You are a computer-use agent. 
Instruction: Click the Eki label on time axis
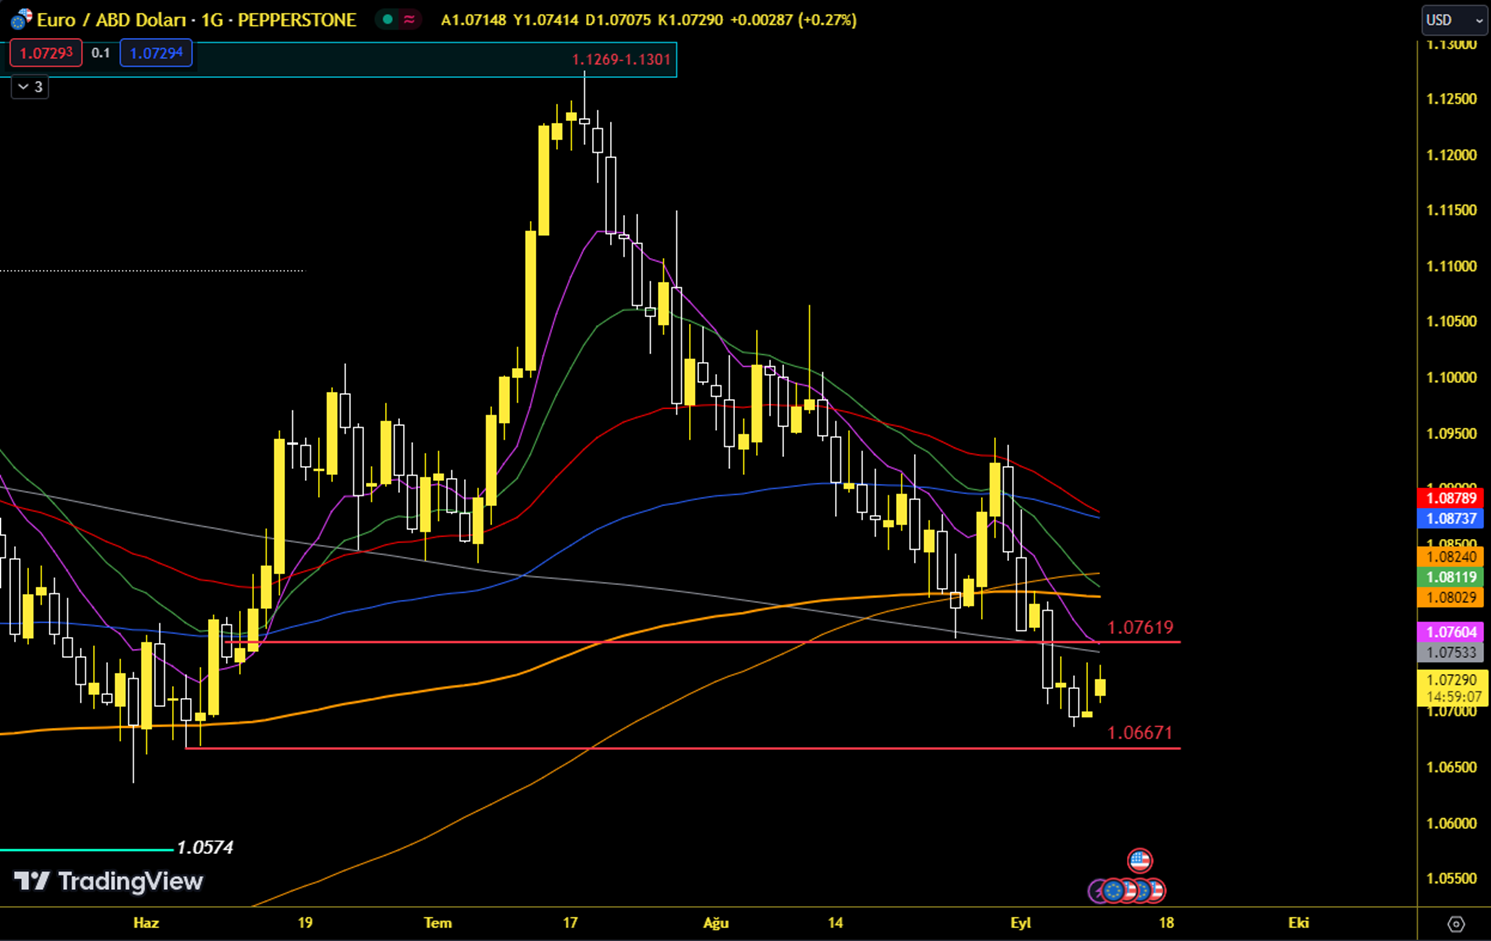[x=1299, y=923]
